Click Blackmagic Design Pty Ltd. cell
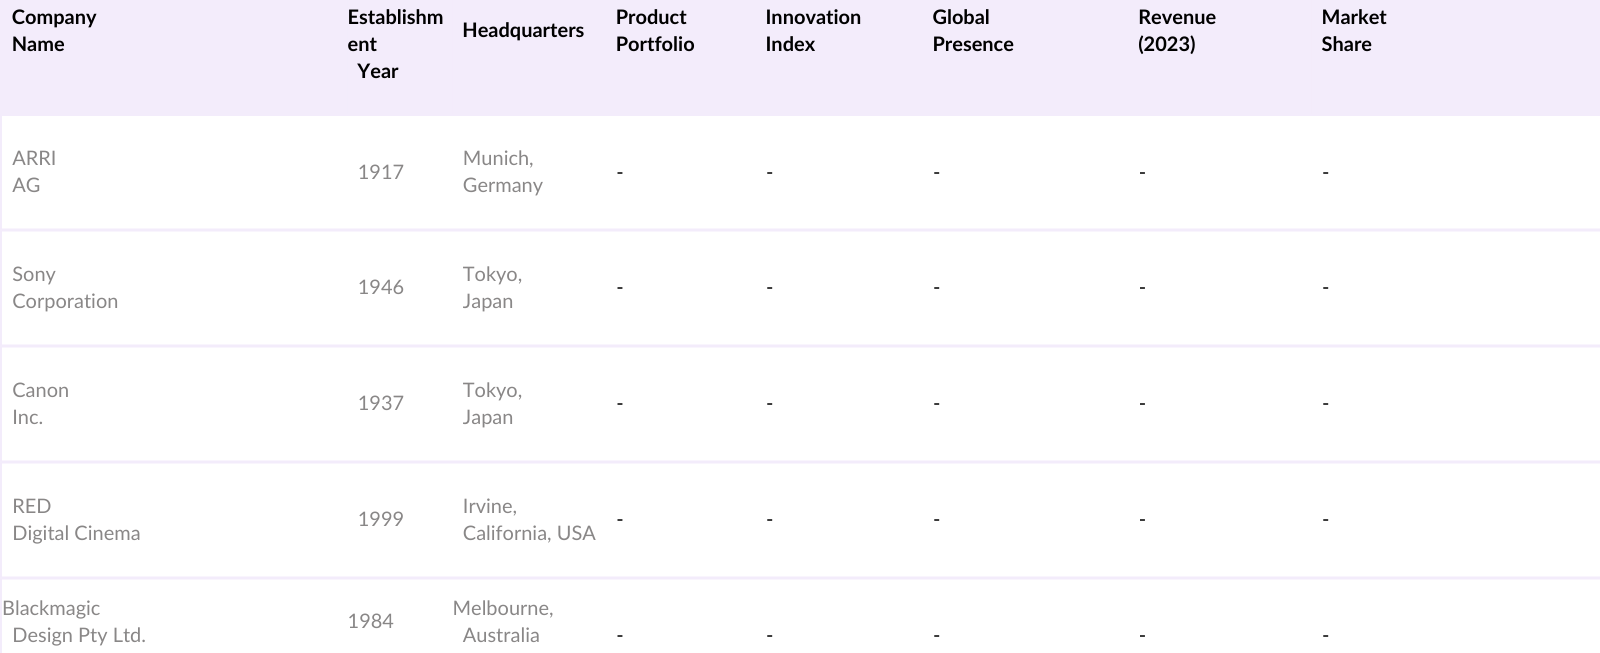 click(x=75, y=622)
